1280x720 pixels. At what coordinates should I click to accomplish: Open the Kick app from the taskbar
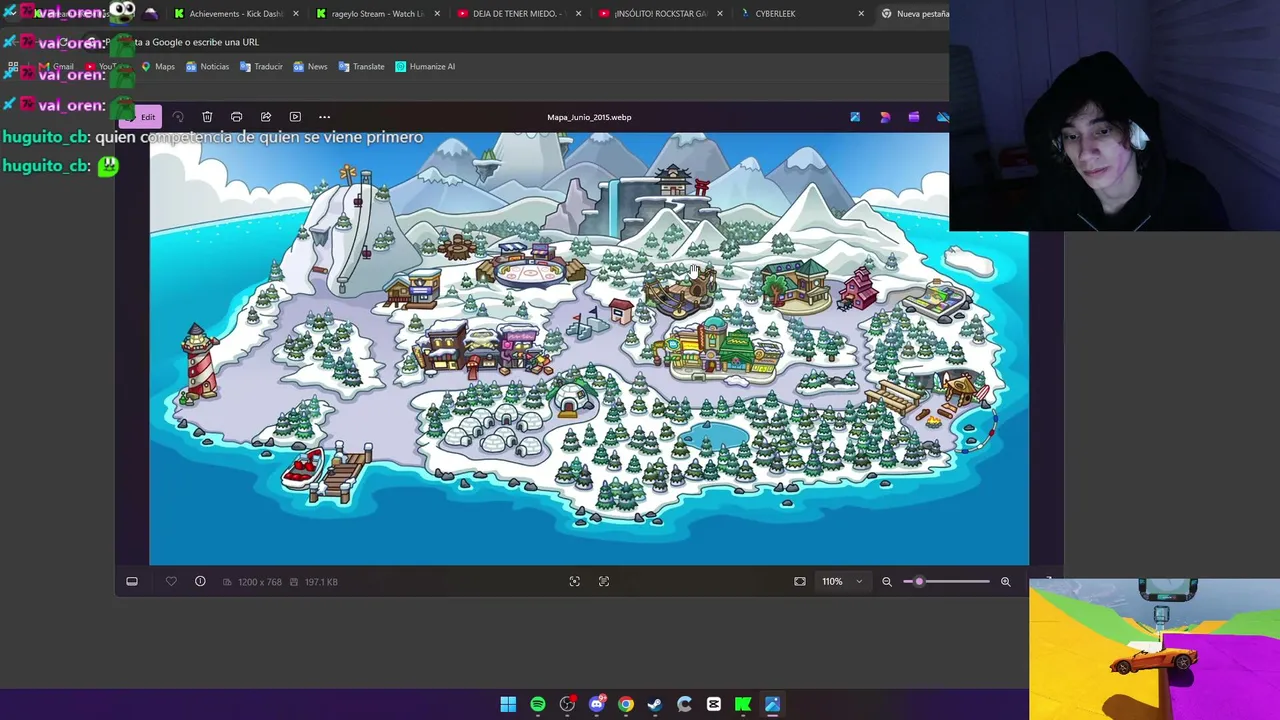(743, 705)
